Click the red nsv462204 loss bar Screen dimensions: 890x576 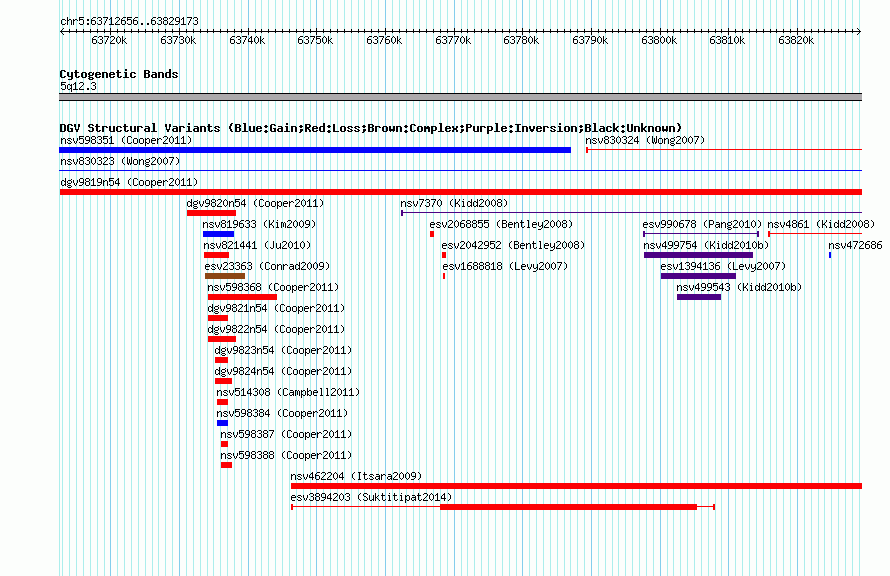pyautogui.click(x=576, y=486)
